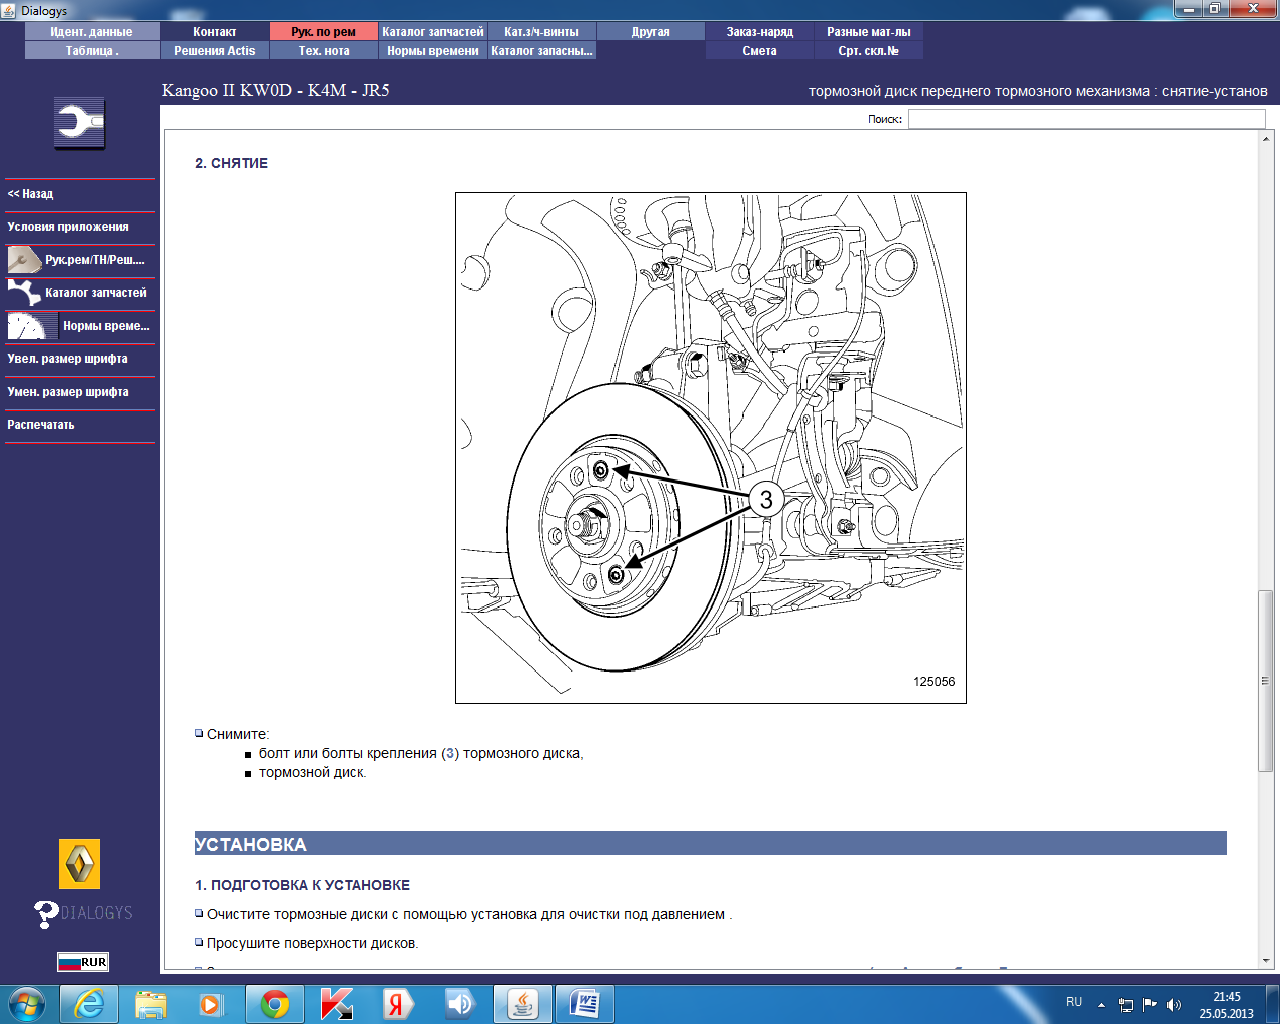Open the Контакт tab

coord(215,32)
